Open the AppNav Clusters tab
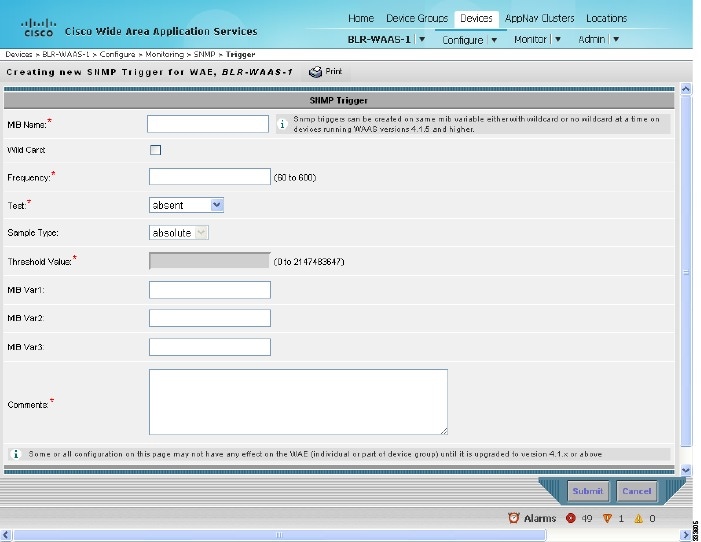 (x=540, y=18)
